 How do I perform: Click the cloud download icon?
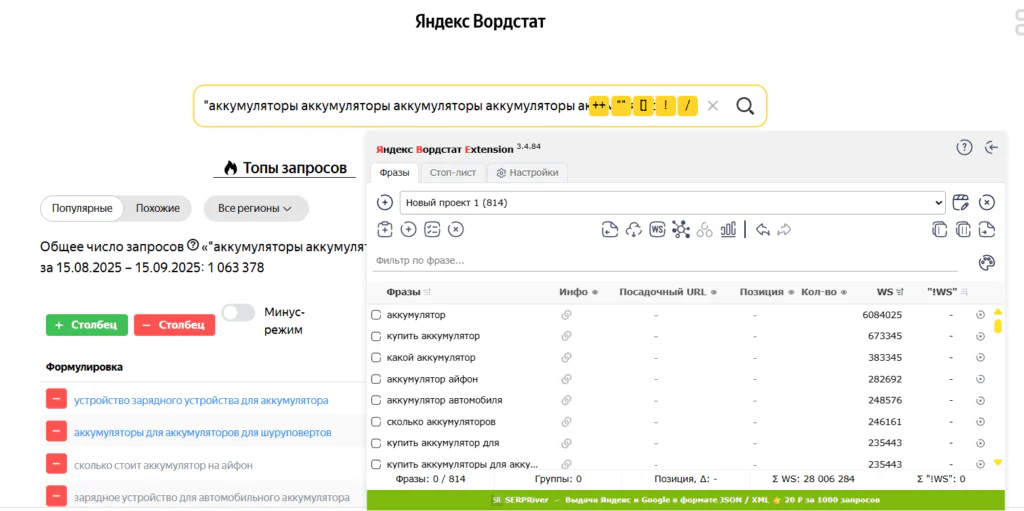click(633, 229)
